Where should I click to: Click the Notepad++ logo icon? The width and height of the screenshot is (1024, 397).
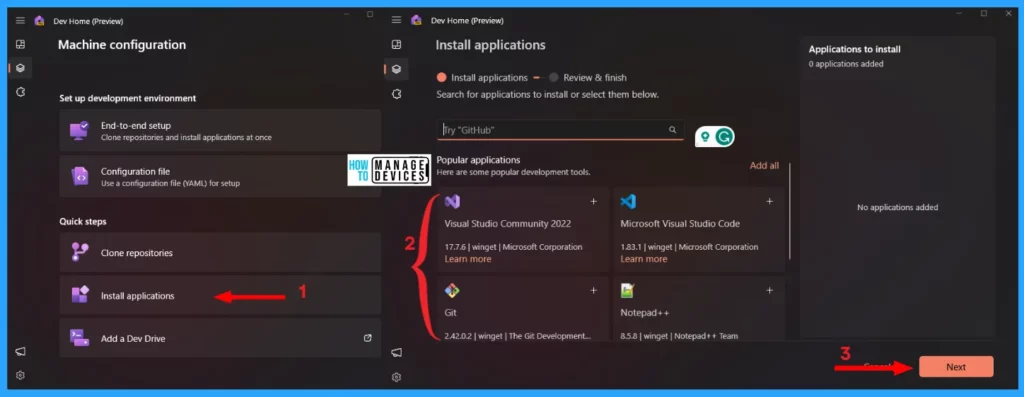[628, 291]
